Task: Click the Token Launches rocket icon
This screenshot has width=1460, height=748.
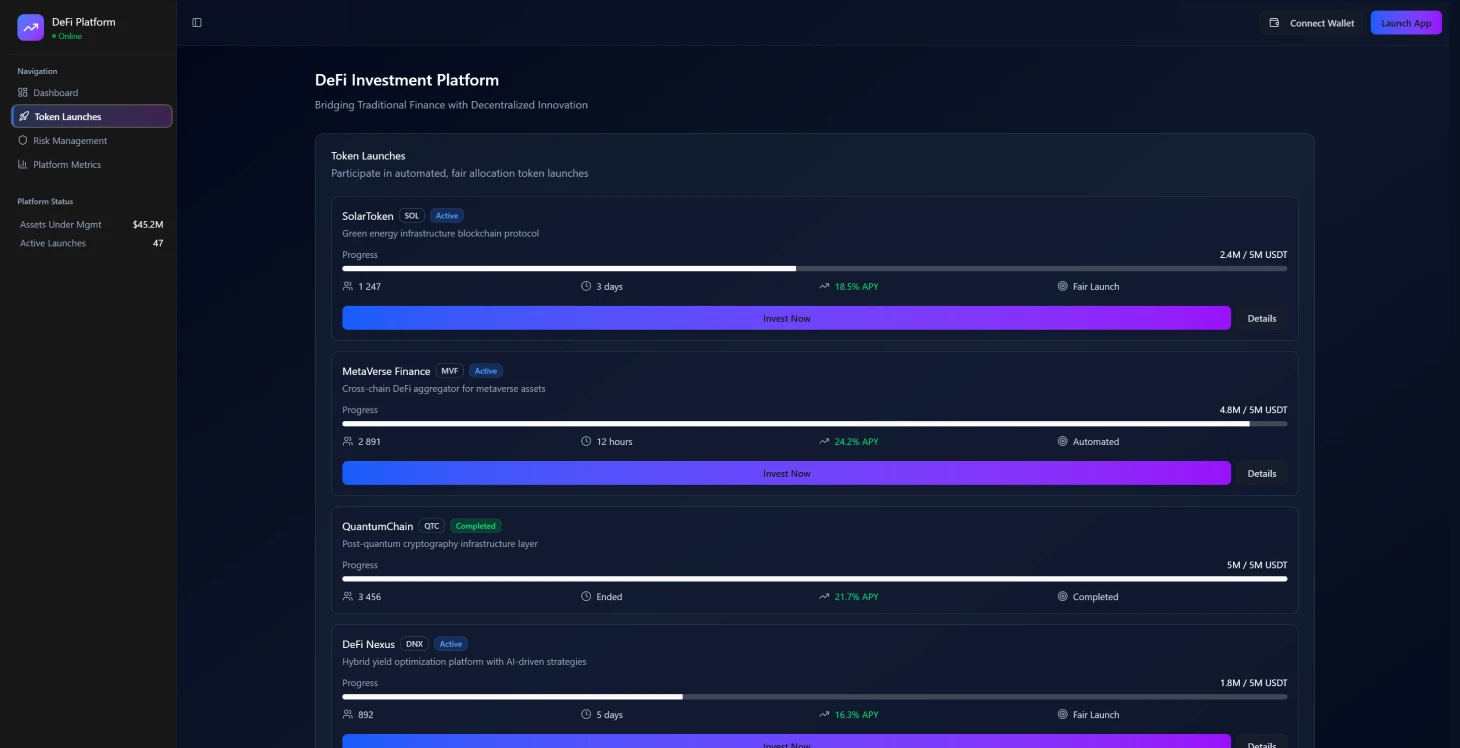Action: [x=23, y=116]
